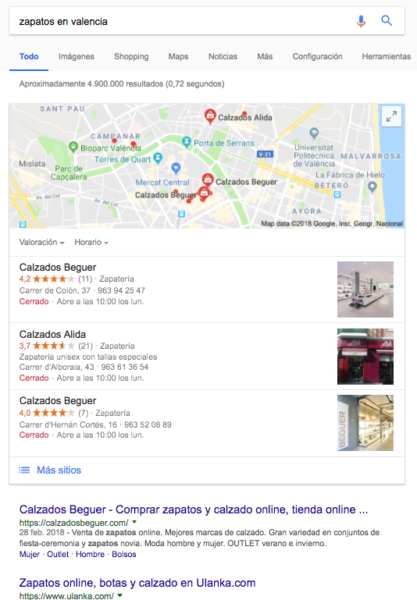This screenshot has width=417, height=600.
Task: Click the blue search magnifier icon
Action: pos(386,21)
